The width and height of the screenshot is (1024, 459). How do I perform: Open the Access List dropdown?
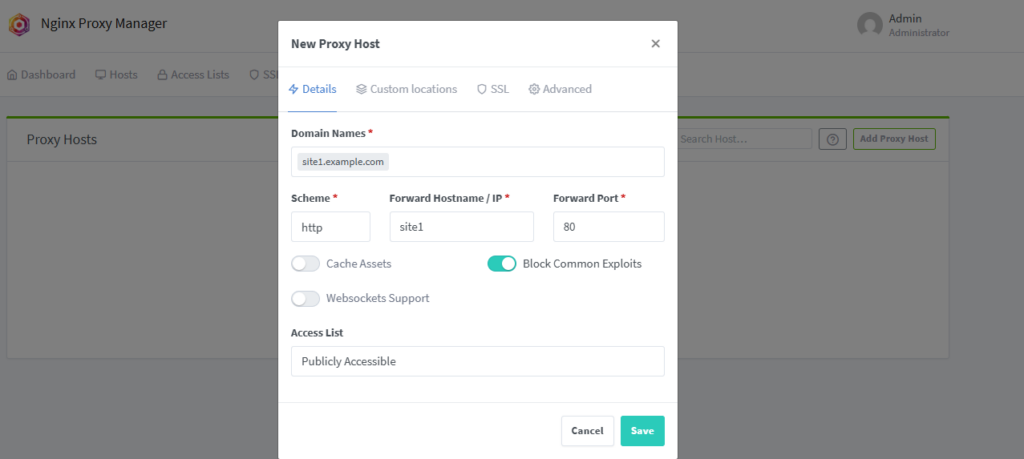[478, 361]
